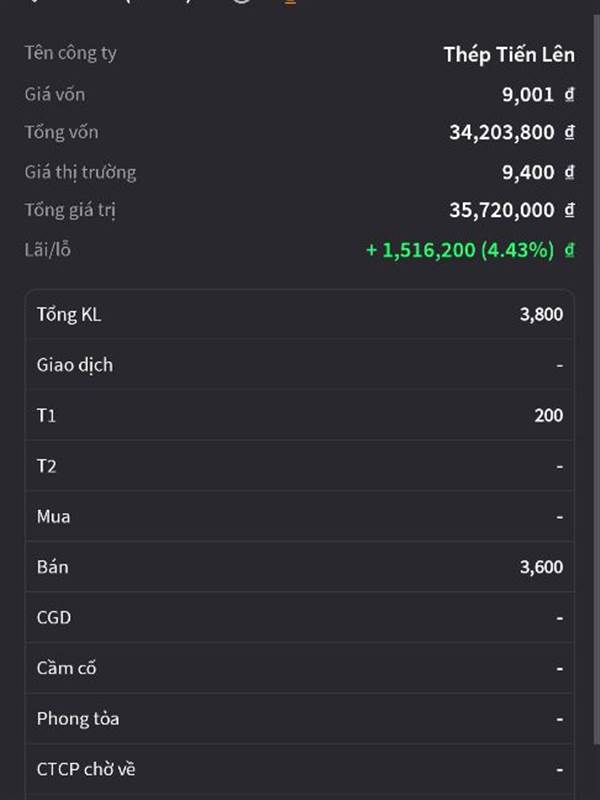Image resolution: width=600 pixels, height=800 pixels.
Task: Click the Bán quantity 3,600
Action: point(541,567)
